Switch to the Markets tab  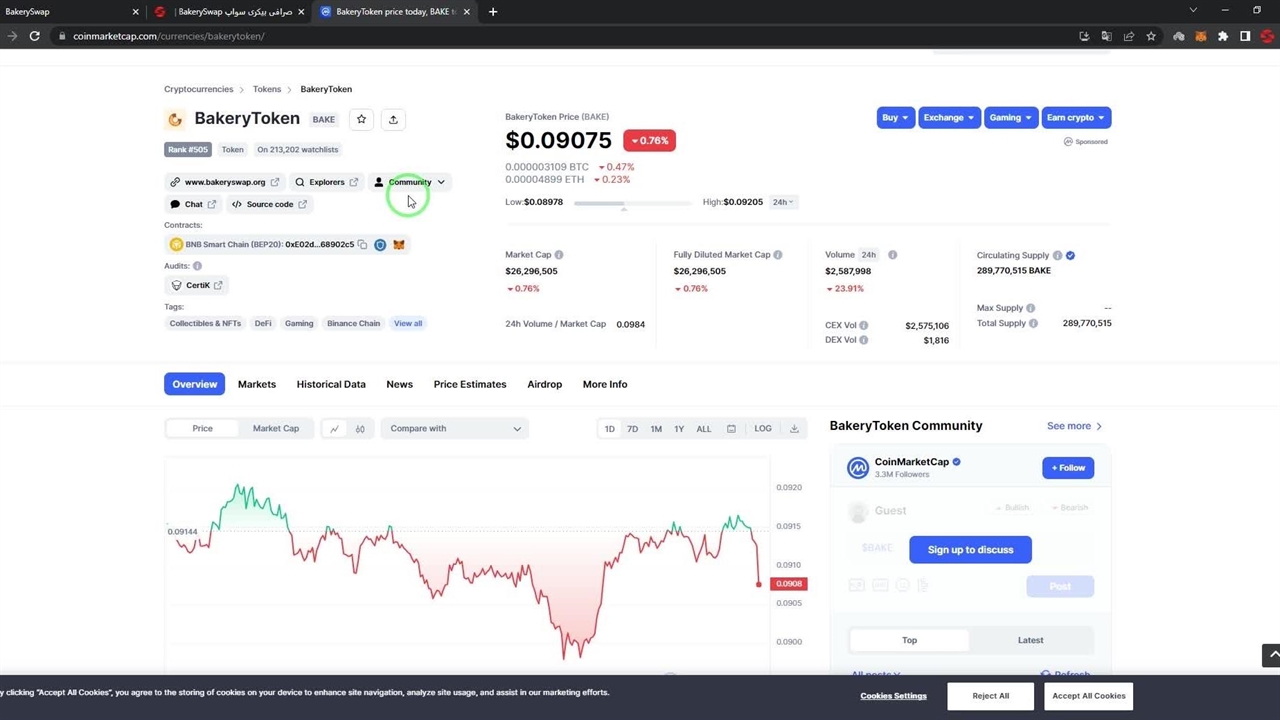point(256,384)
